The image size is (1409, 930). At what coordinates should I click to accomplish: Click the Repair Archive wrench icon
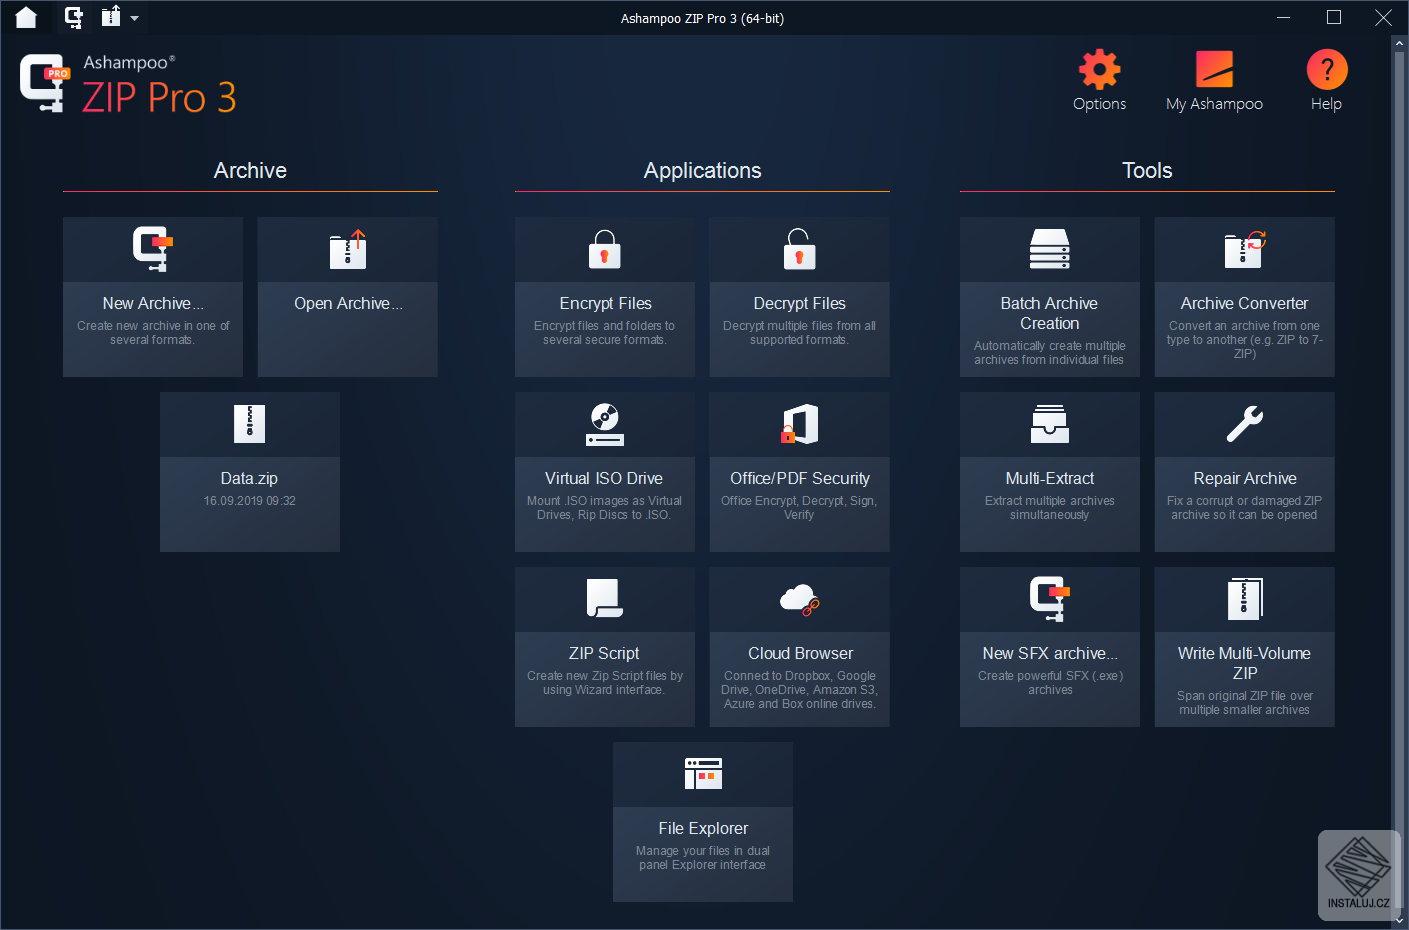click(x=1245, y=424)
